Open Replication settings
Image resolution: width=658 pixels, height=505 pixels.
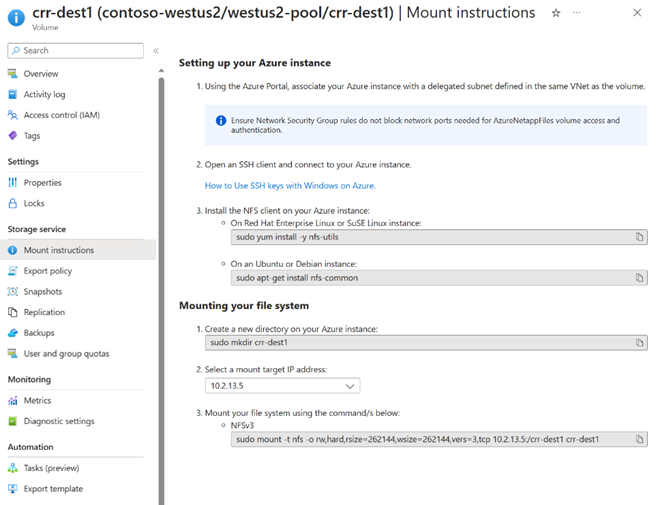click(x=44, y=312)
